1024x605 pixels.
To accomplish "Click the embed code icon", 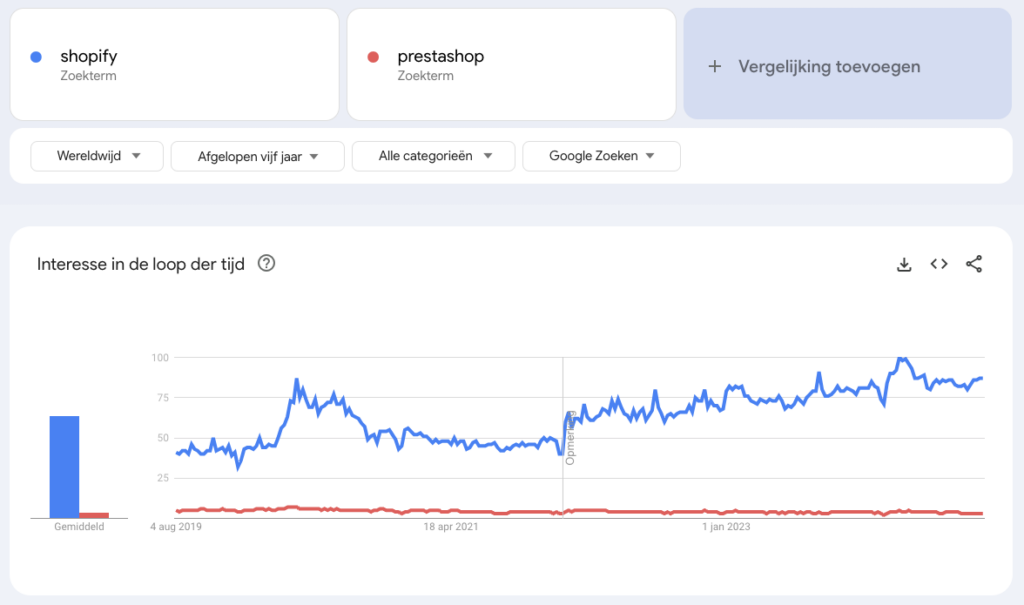I will 939,264.
